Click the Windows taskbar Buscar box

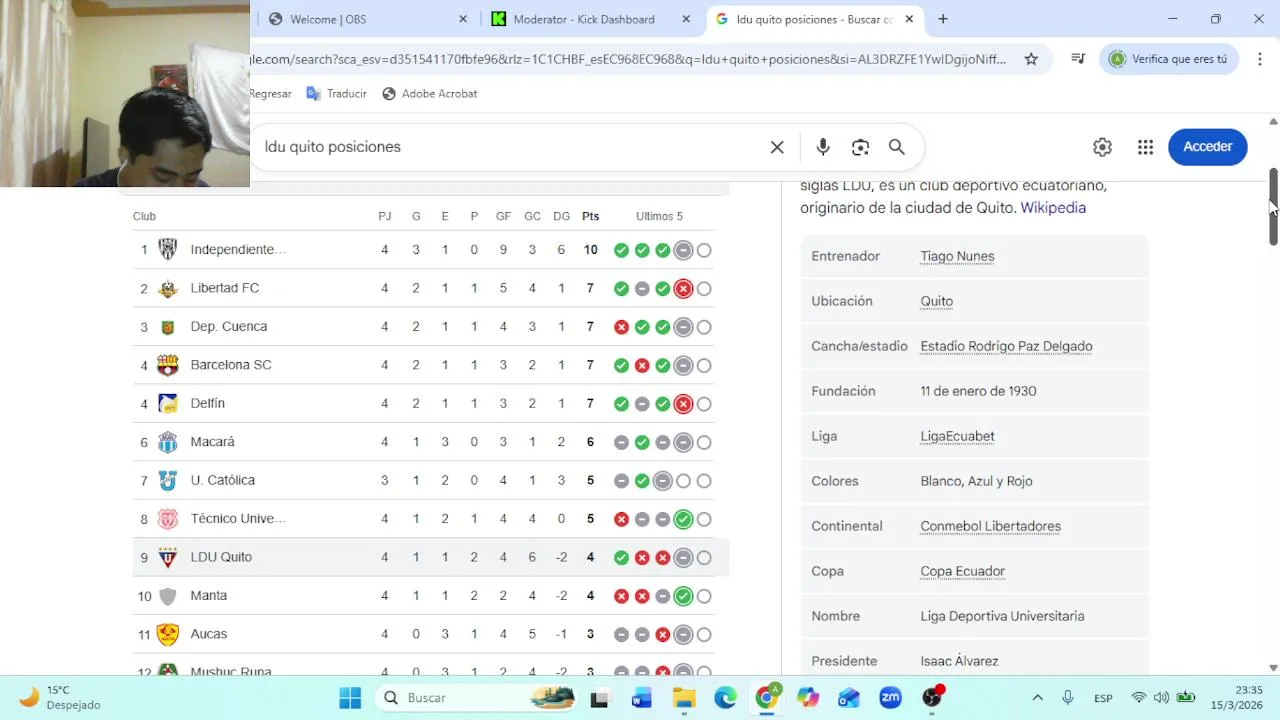coord(479,698)
